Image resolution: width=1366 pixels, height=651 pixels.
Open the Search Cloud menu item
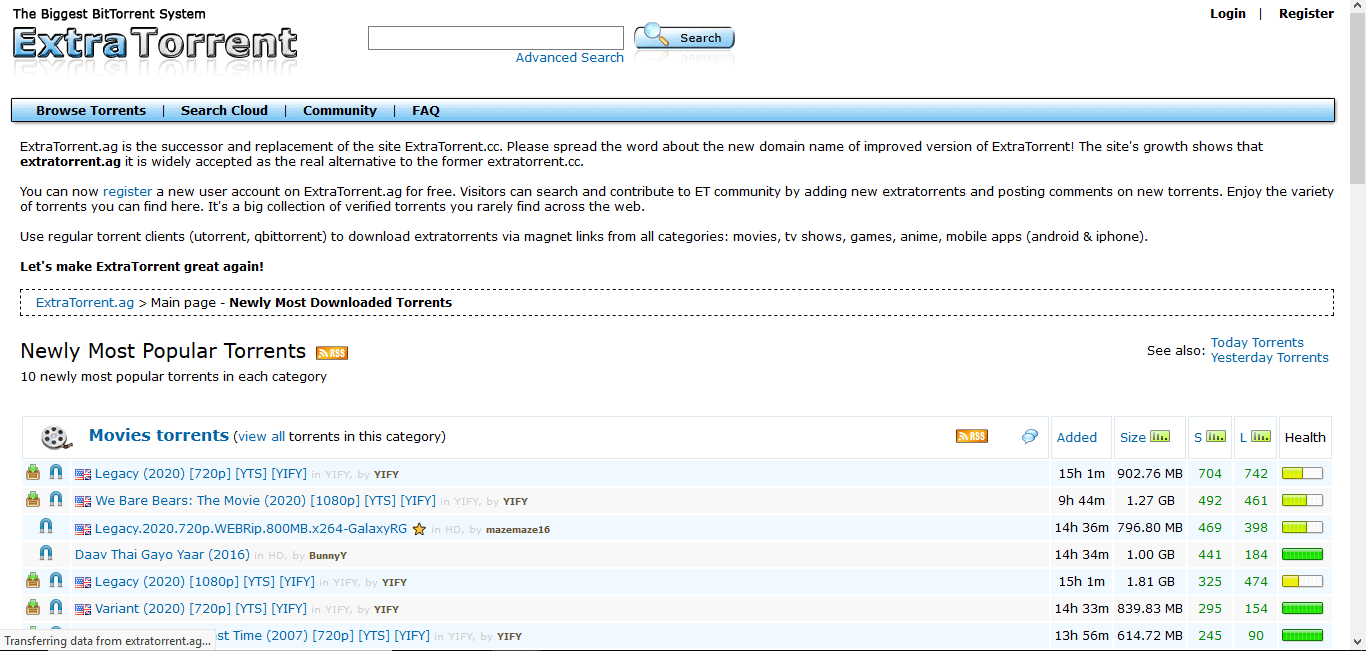coord(224,111)
